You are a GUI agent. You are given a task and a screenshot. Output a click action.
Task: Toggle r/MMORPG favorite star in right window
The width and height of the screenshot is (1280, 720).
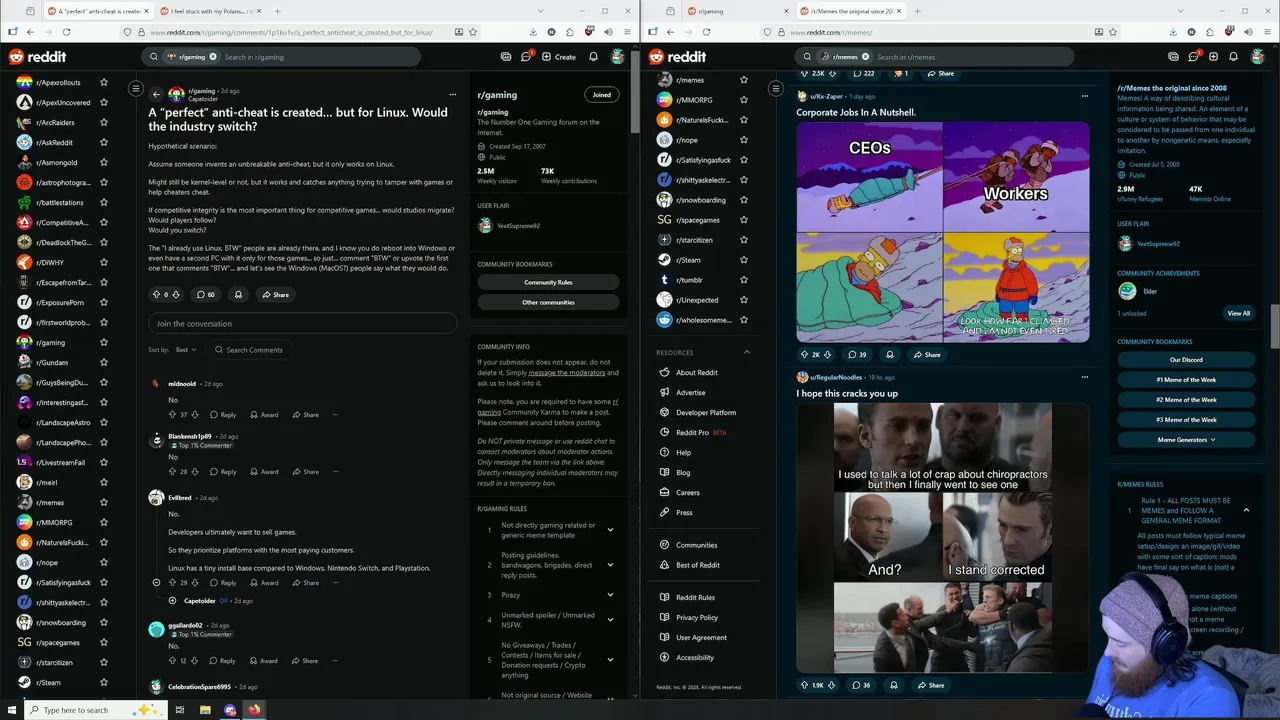click(x=743, y=100)
